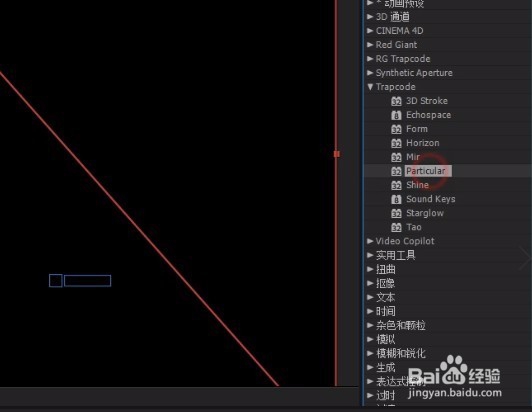Click the effect icon beside Form
The height and width of the screenshot is (412, 532).
(x=396, y=129)
